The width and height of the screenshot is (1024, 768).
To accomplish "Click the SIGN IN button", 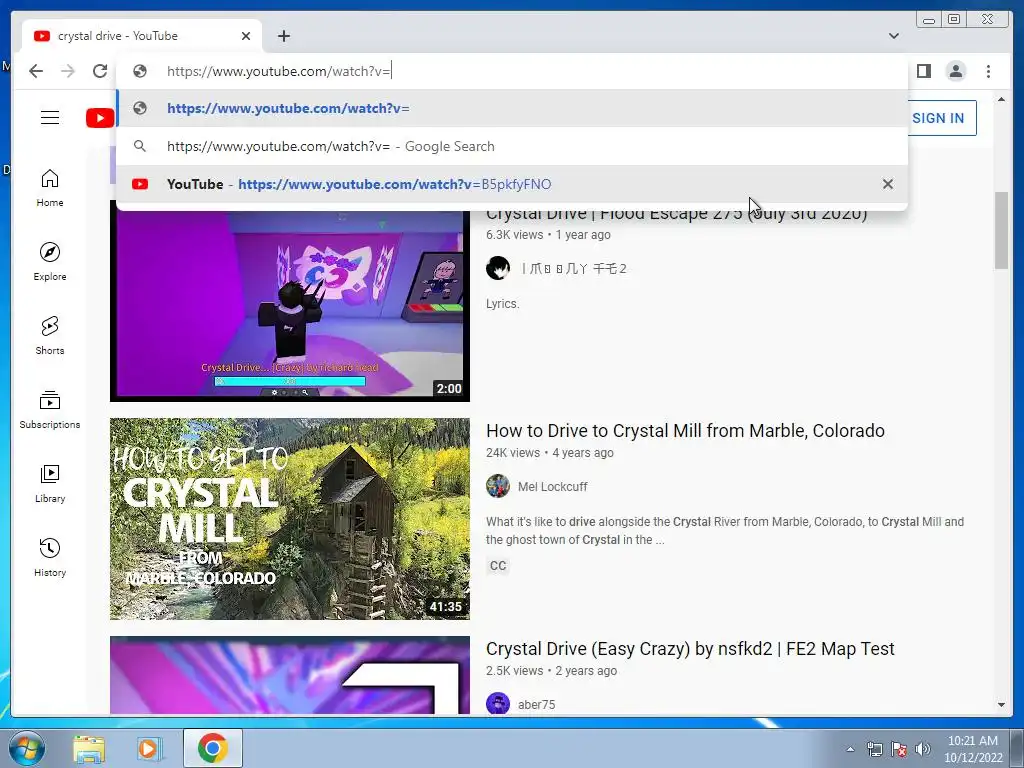I will [941, 118].
